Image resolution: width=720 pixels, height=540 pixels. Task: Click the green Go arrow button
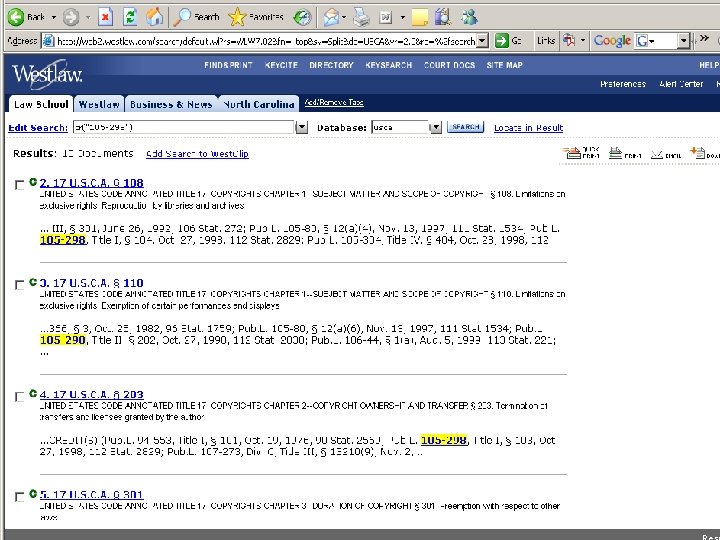tap(502, 41)
